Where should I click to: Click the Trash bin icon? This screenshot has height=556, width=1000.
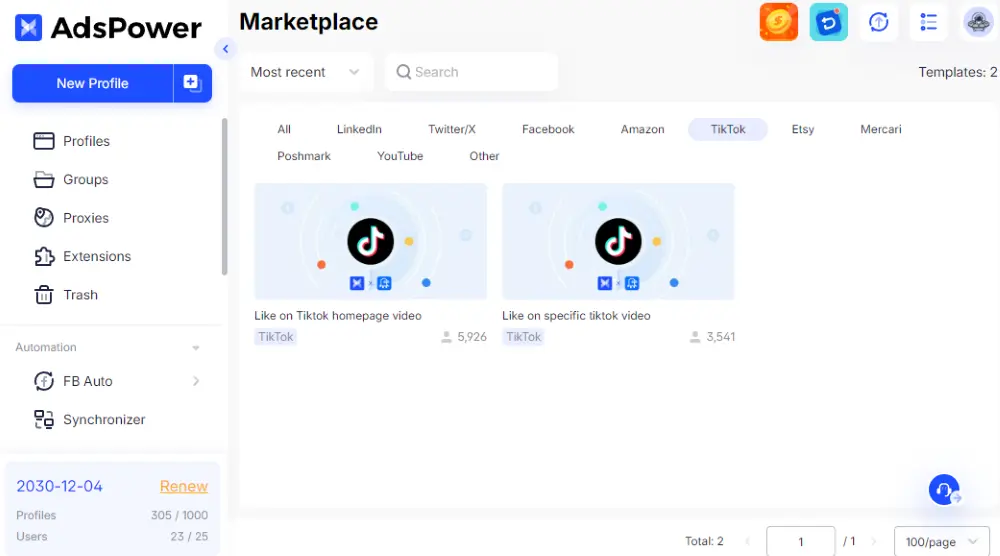tap(44, 295)
